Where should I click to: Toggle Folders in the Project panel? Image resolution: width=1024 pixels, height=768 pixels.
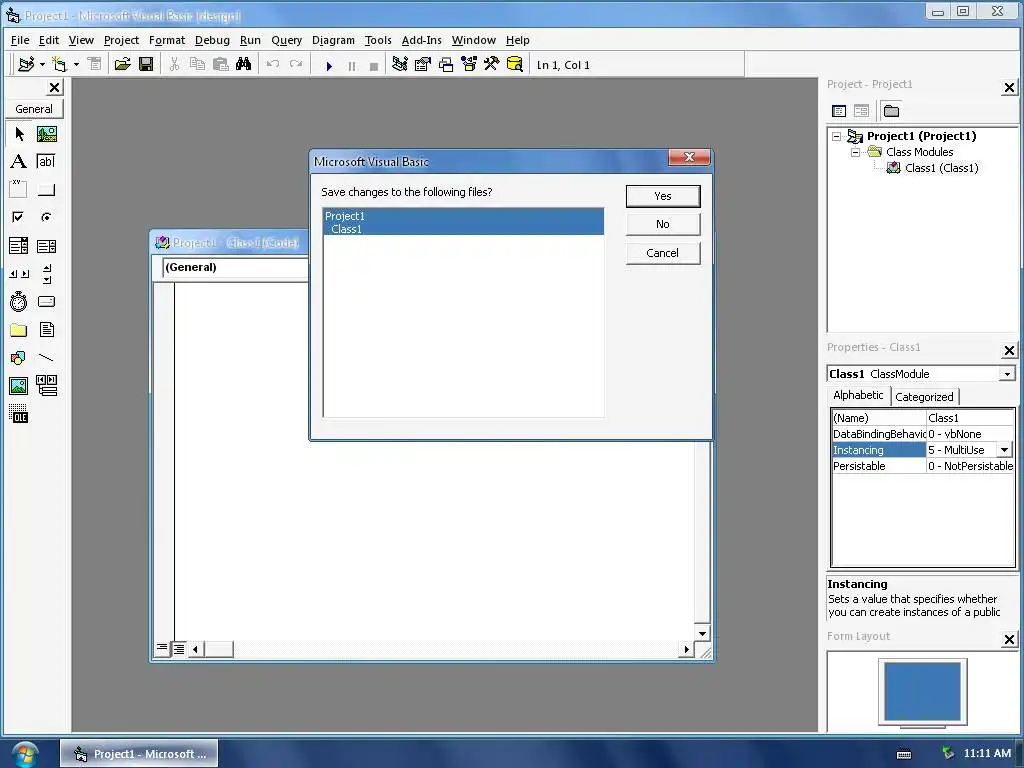pyautogui.click(x=891, y=111)
